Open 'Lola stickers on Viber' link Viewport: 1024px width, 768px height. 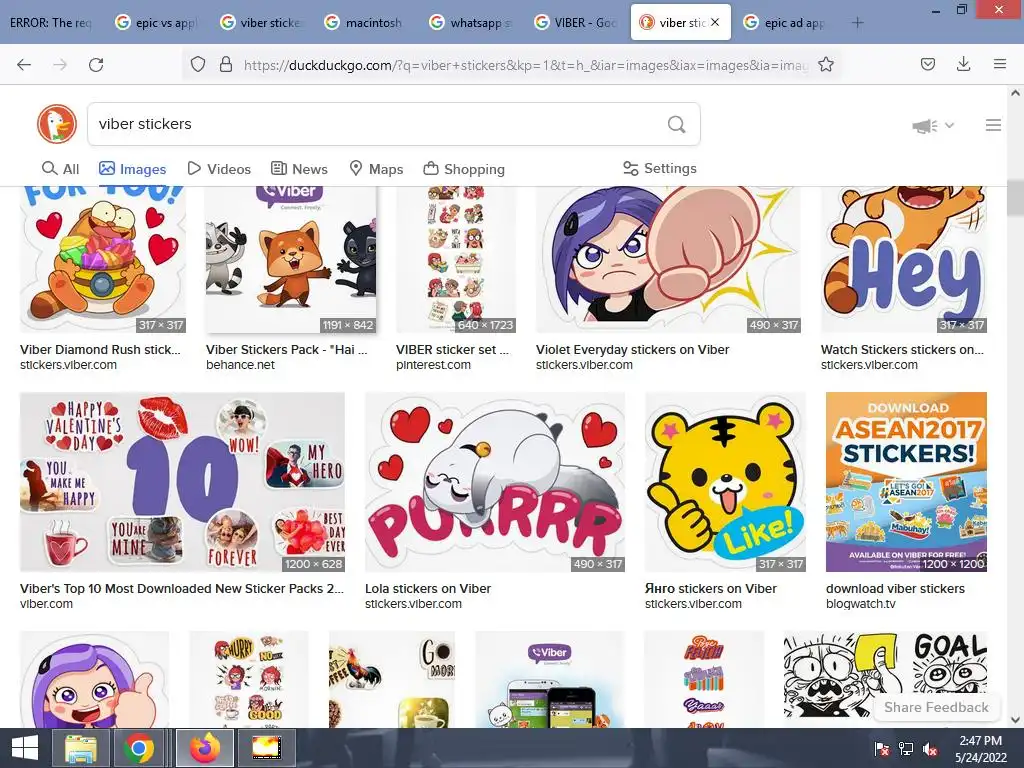point(428,588)
